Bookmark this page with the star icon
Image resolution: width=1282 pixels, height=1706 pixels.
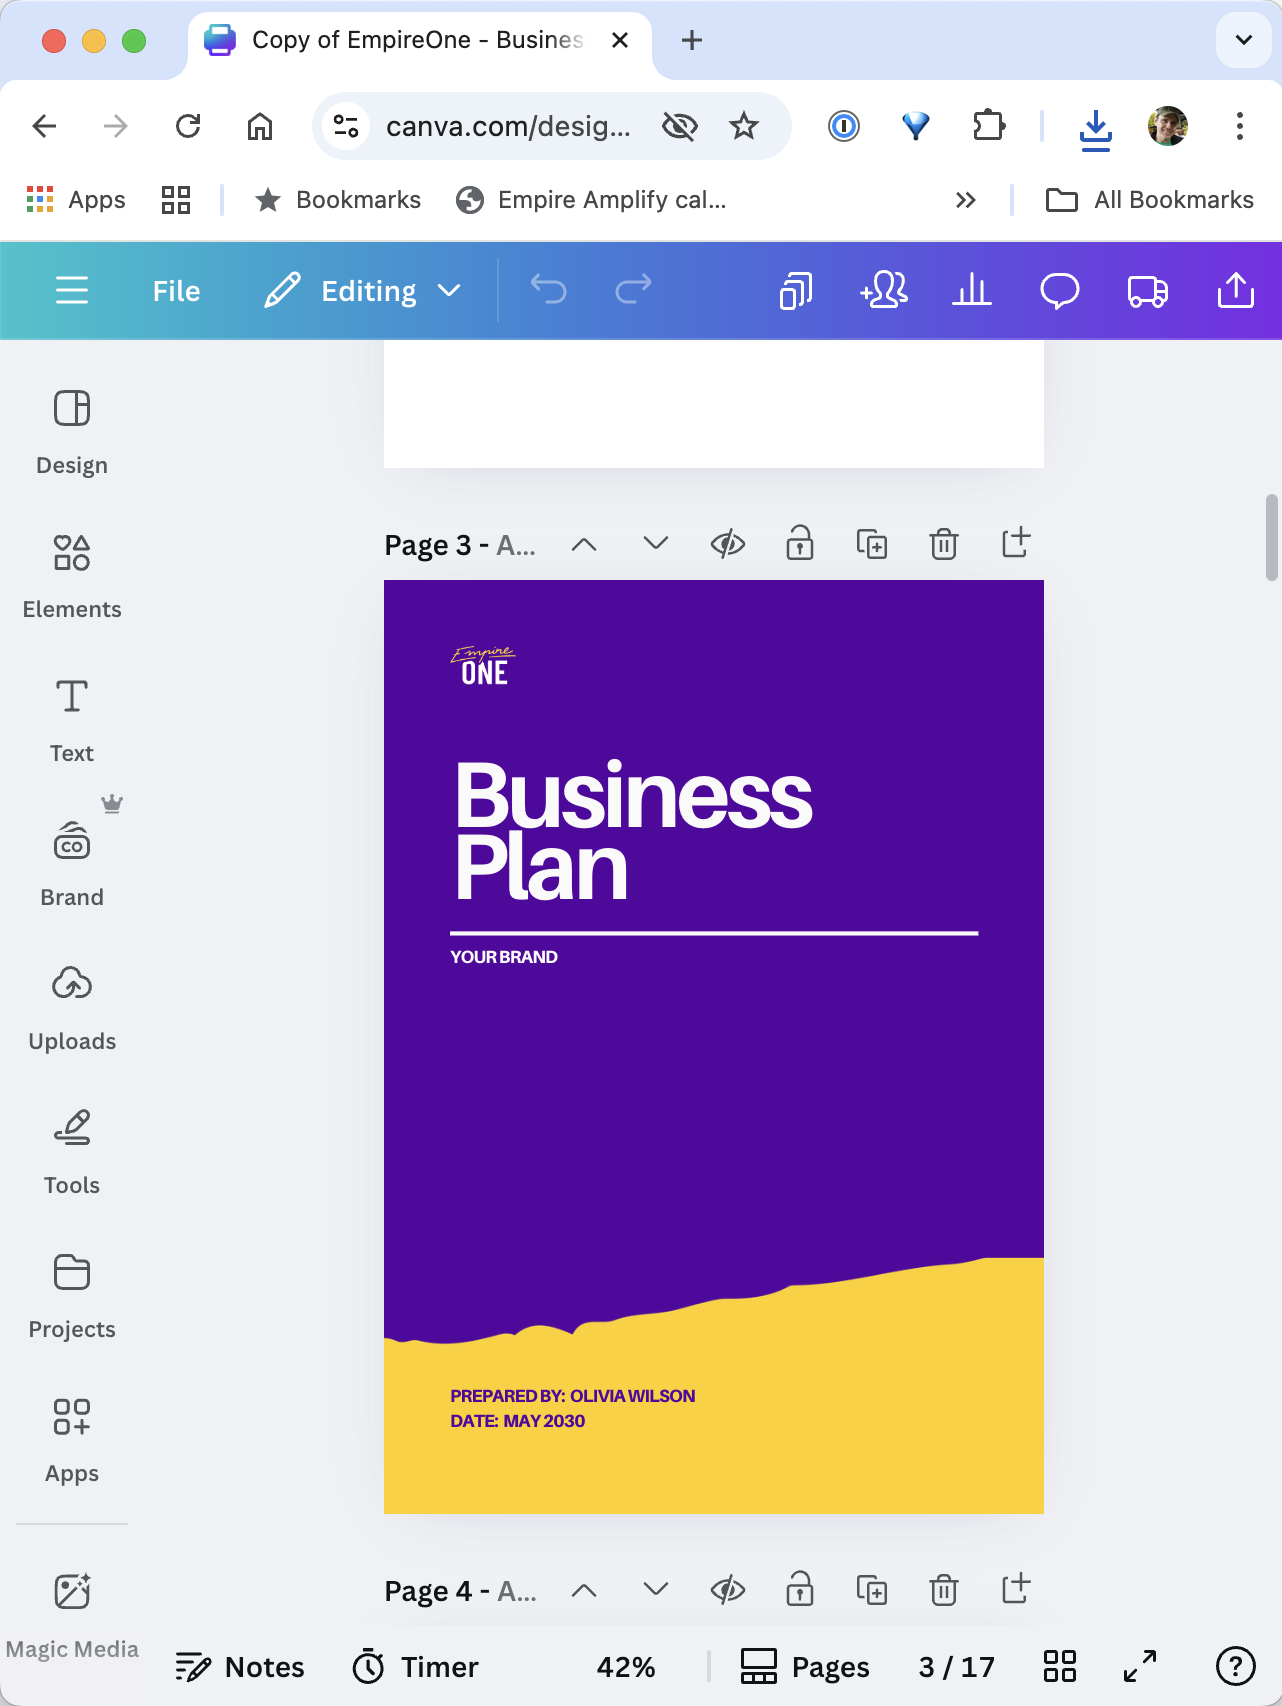[x=744, y=126]
